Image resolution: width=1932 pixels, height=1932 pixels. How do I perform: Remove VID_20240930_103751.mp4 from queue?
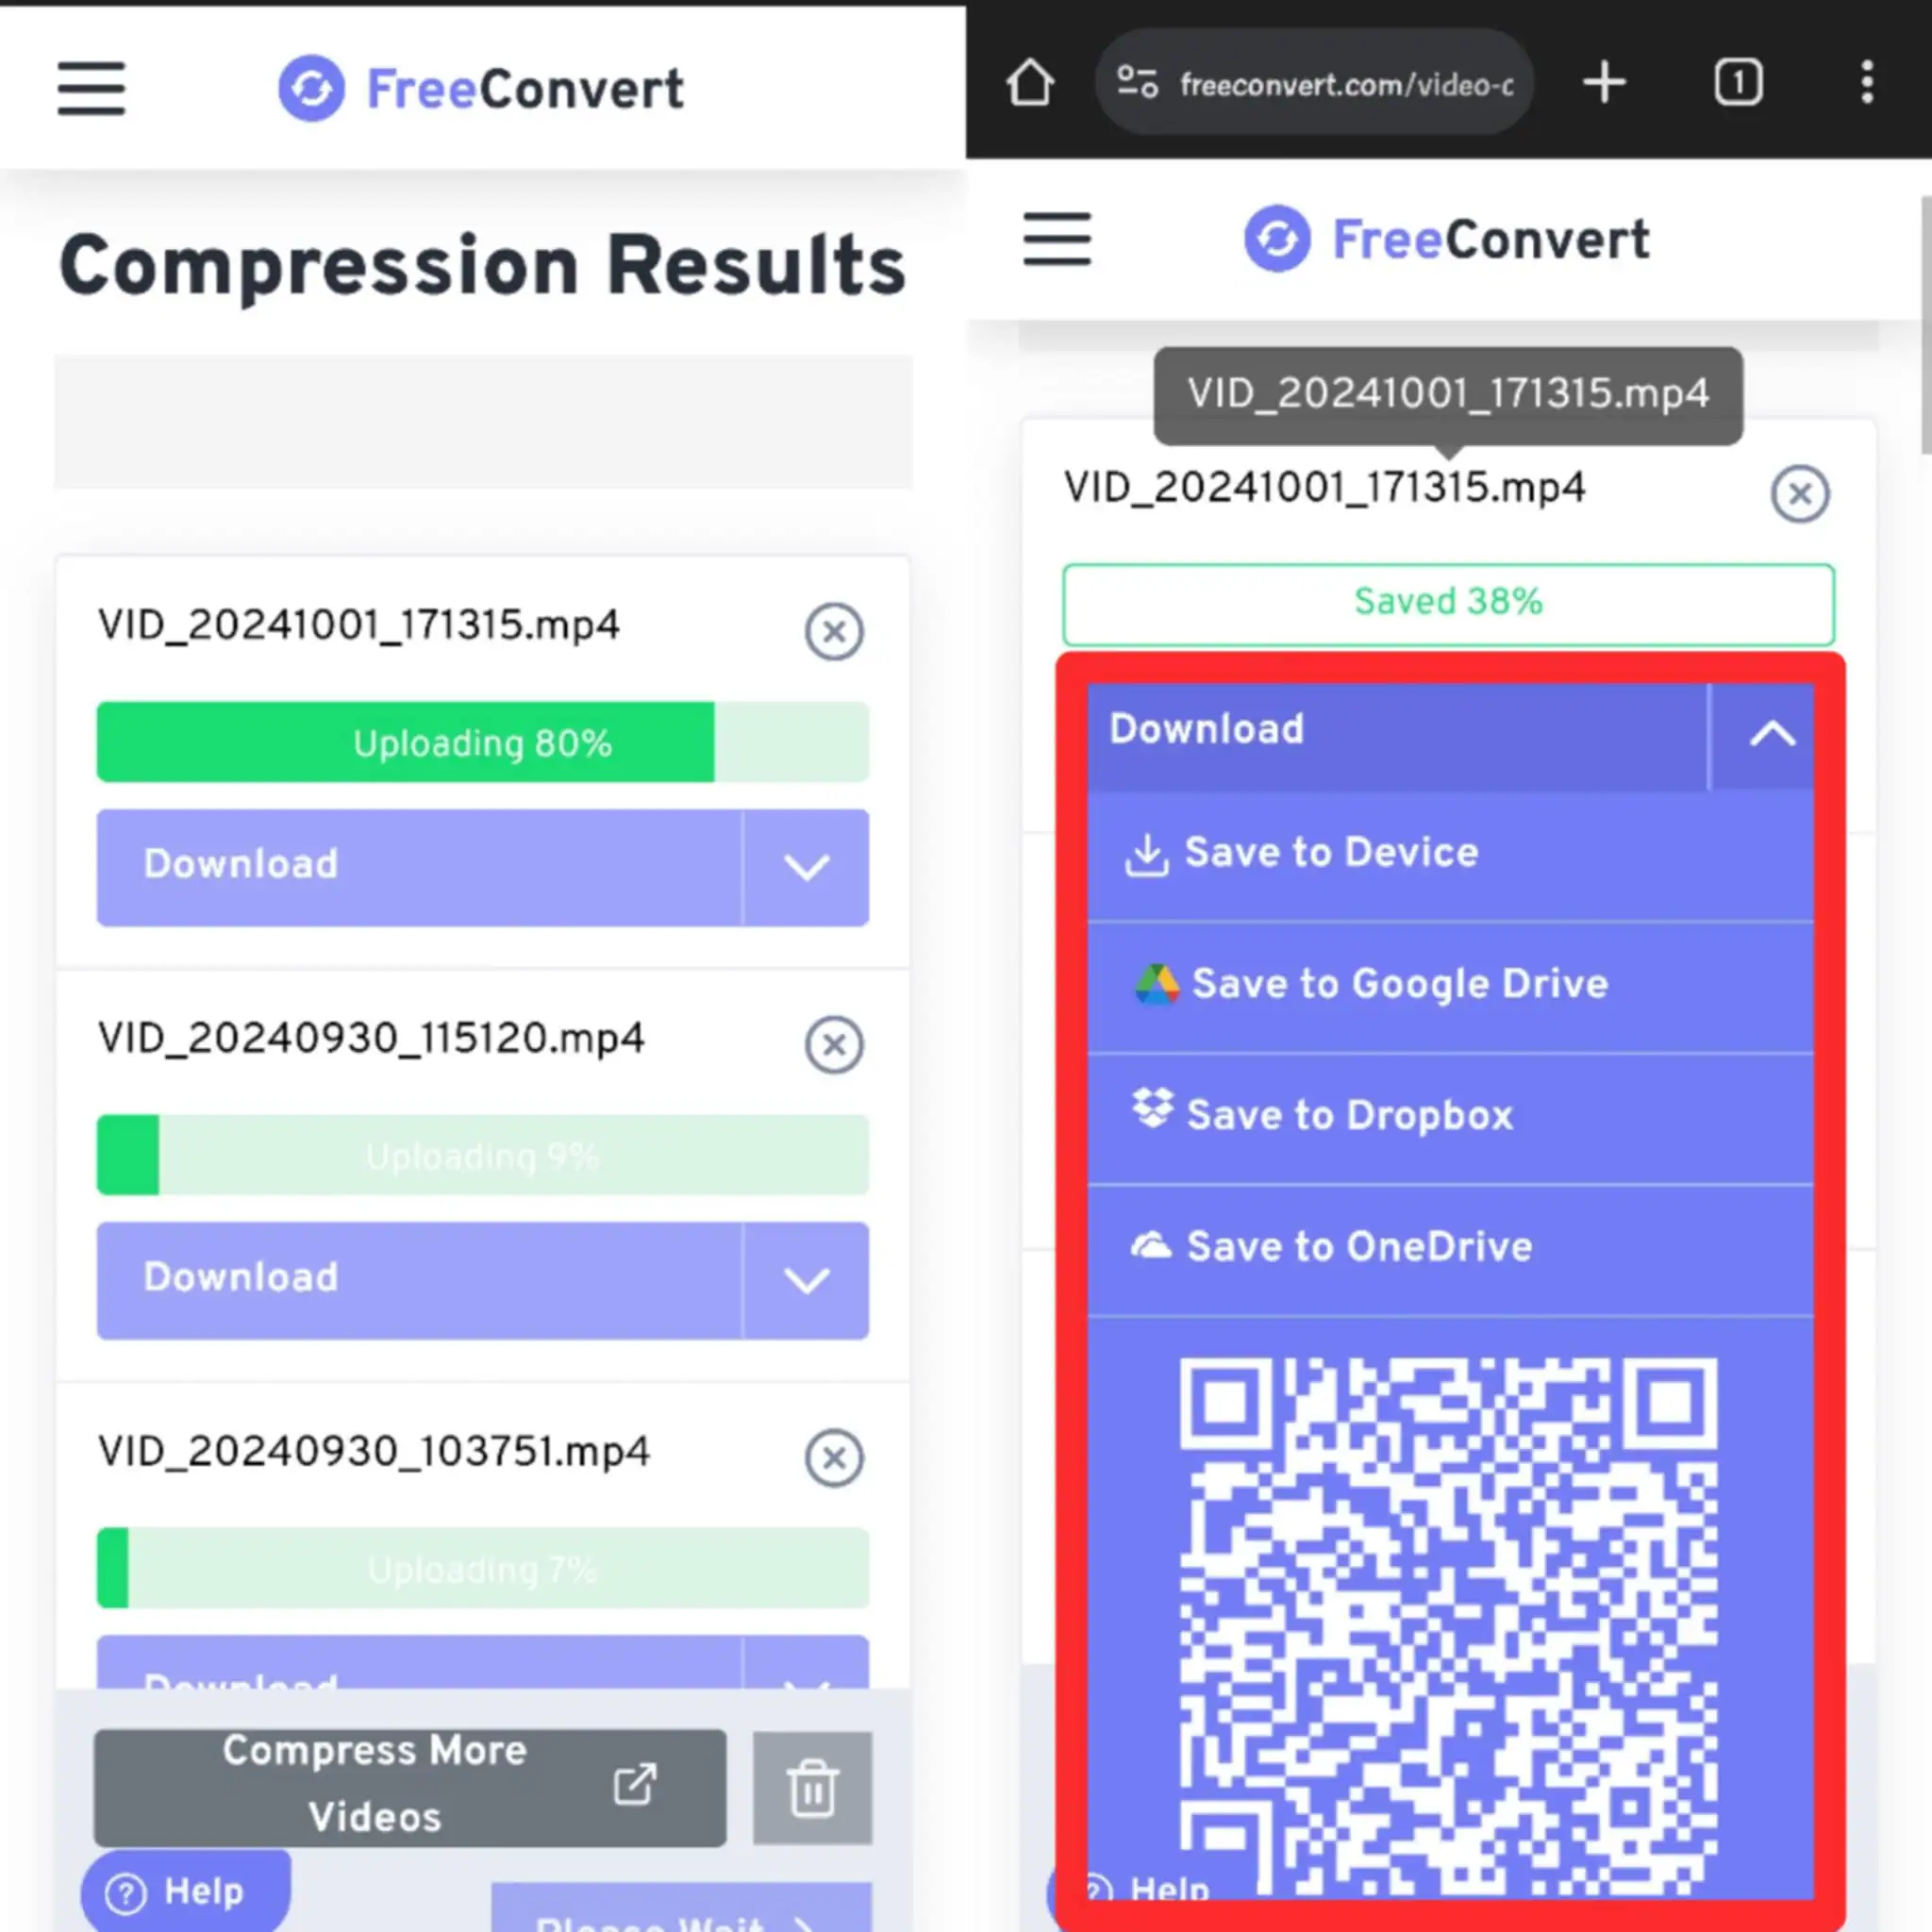click(833, 1453)
